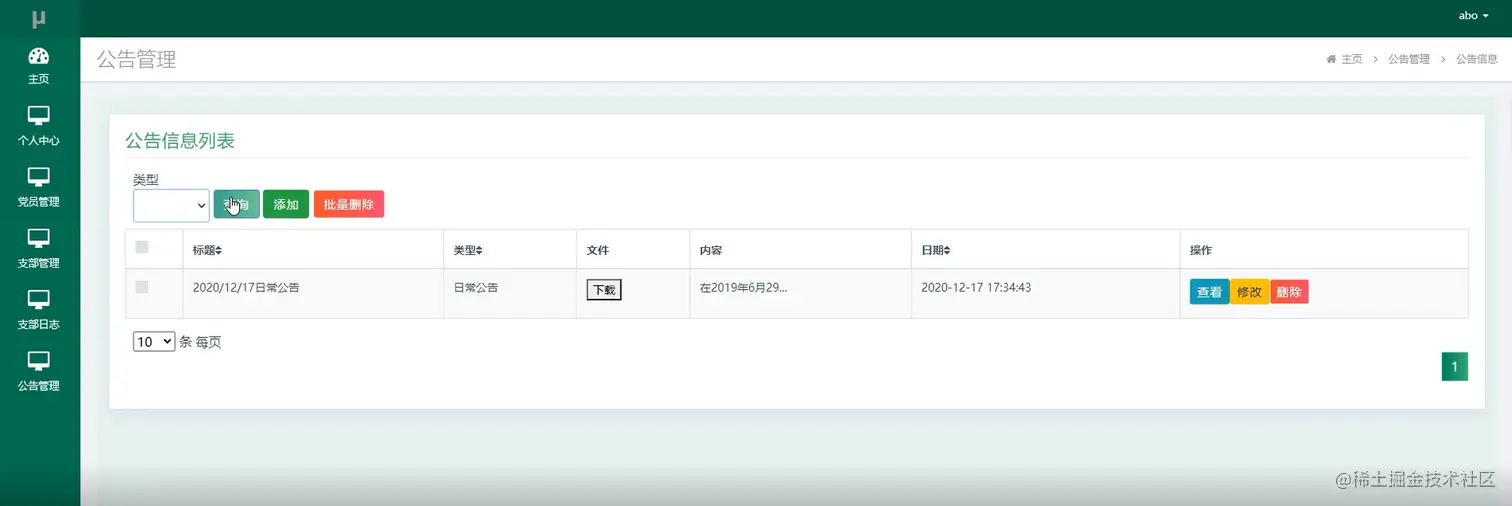Image resolution: width=1512 pixels, height=506 pixels.
Task: Open 个人中心 monitor icon in sidebar
Action: point(39,116)
